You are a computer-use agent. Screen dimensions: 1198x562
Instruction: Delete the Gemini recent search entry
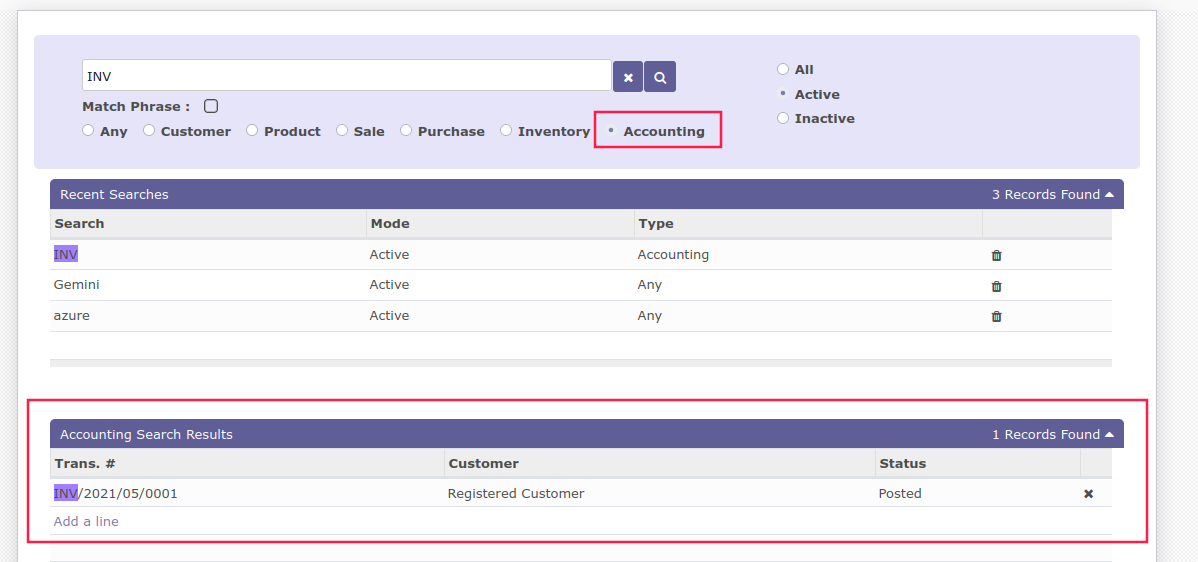(996, 286)
